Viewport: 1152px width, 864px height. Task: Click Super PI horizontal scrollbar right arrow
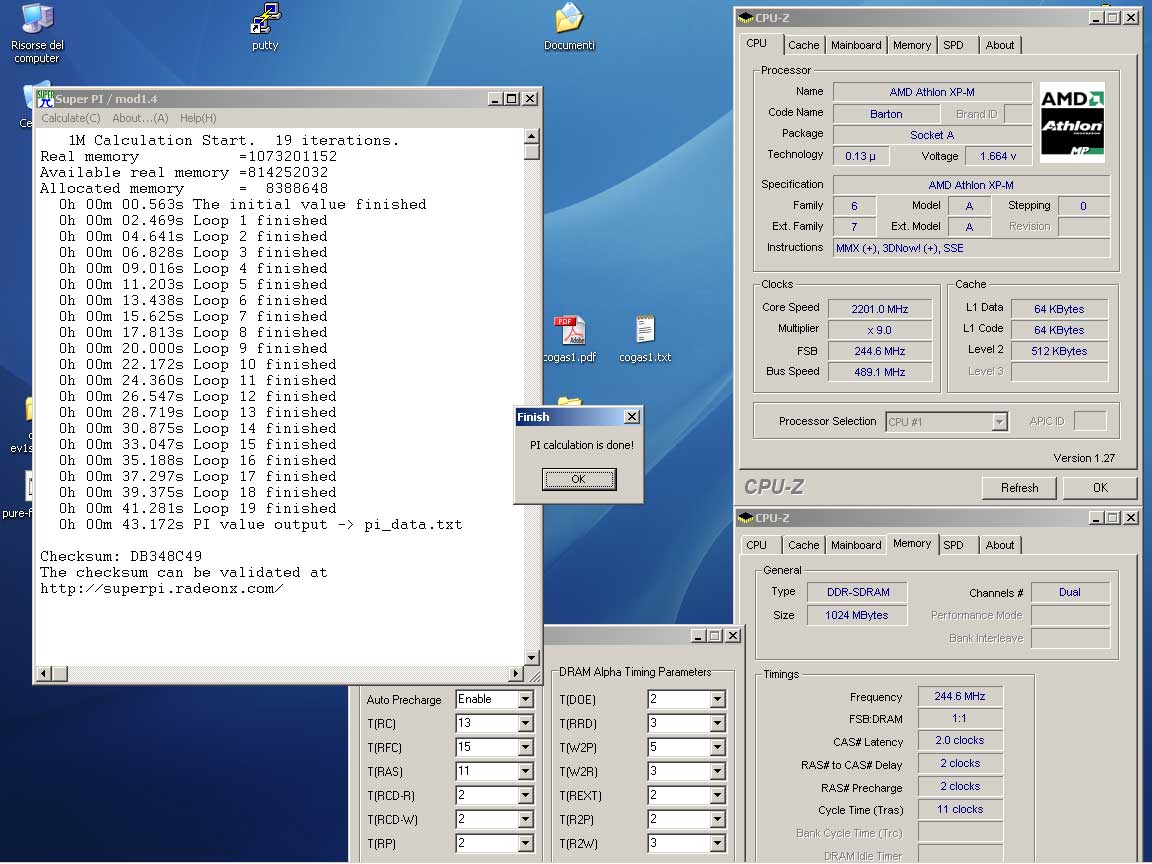(516, 673)
